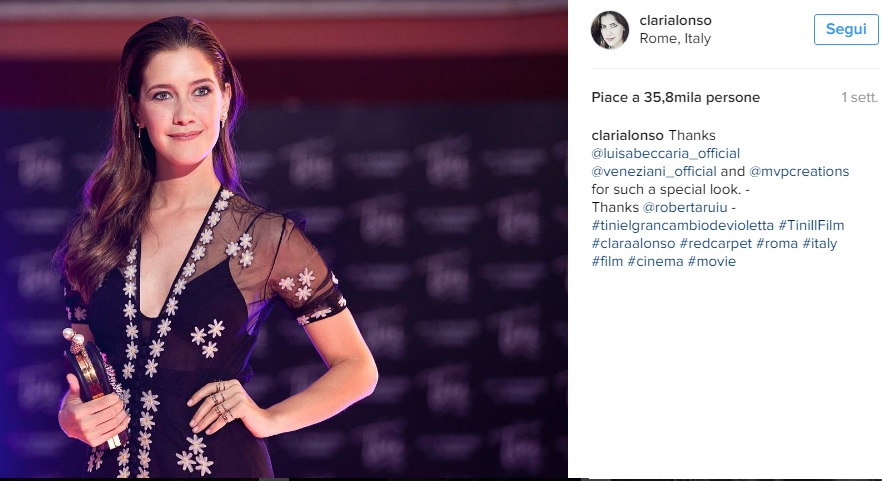
Task: Click the clarialonso profile avatar
Action: click(x=610, y=30)
